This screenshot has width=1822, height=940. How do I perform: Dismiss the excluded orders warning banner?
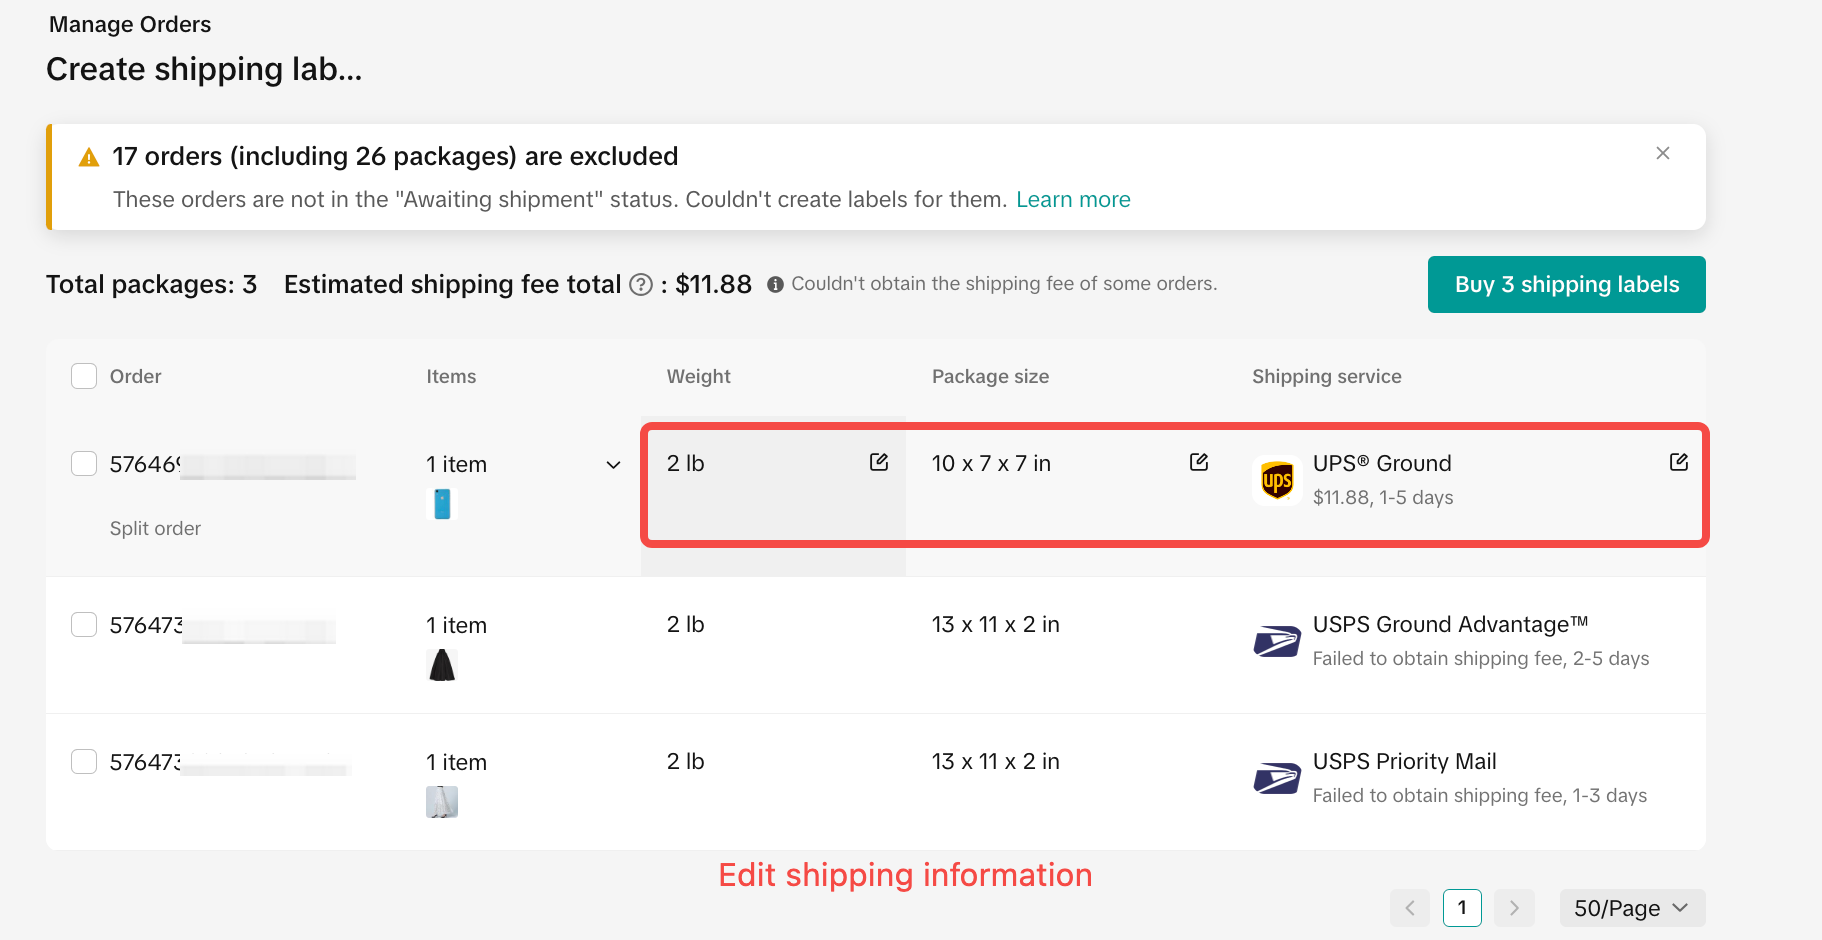pos(1662,153)
